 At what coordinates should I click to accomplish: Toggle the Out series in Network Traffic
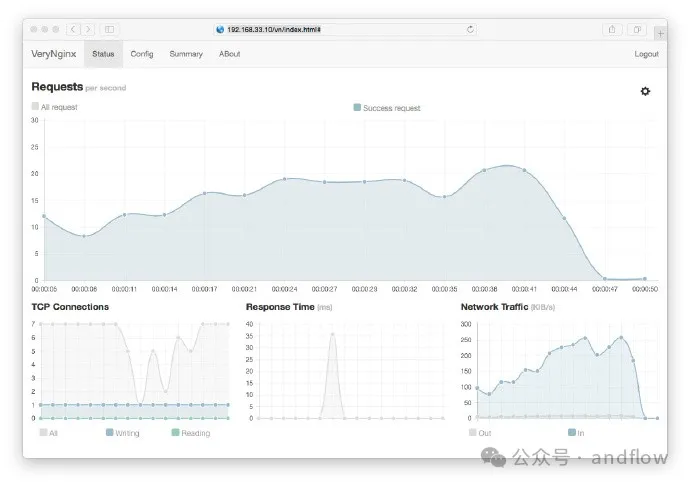click(x=479, y=433)
